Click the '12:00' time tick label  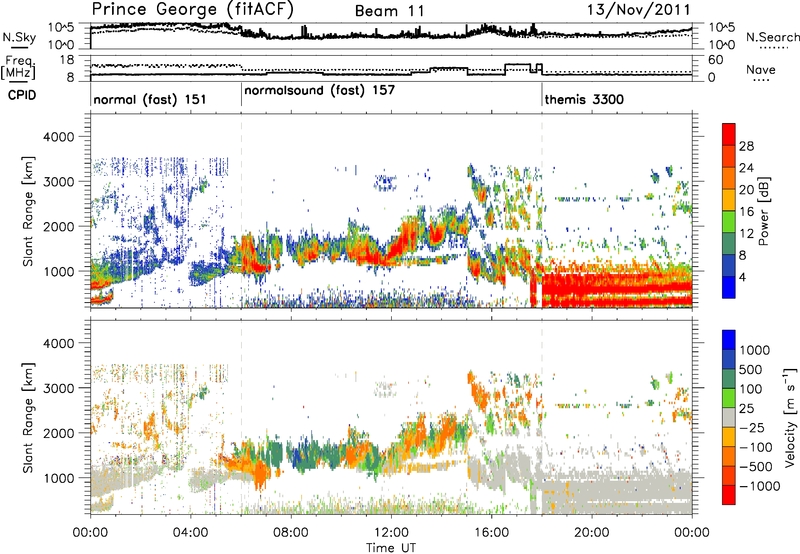tap(391, 533)
